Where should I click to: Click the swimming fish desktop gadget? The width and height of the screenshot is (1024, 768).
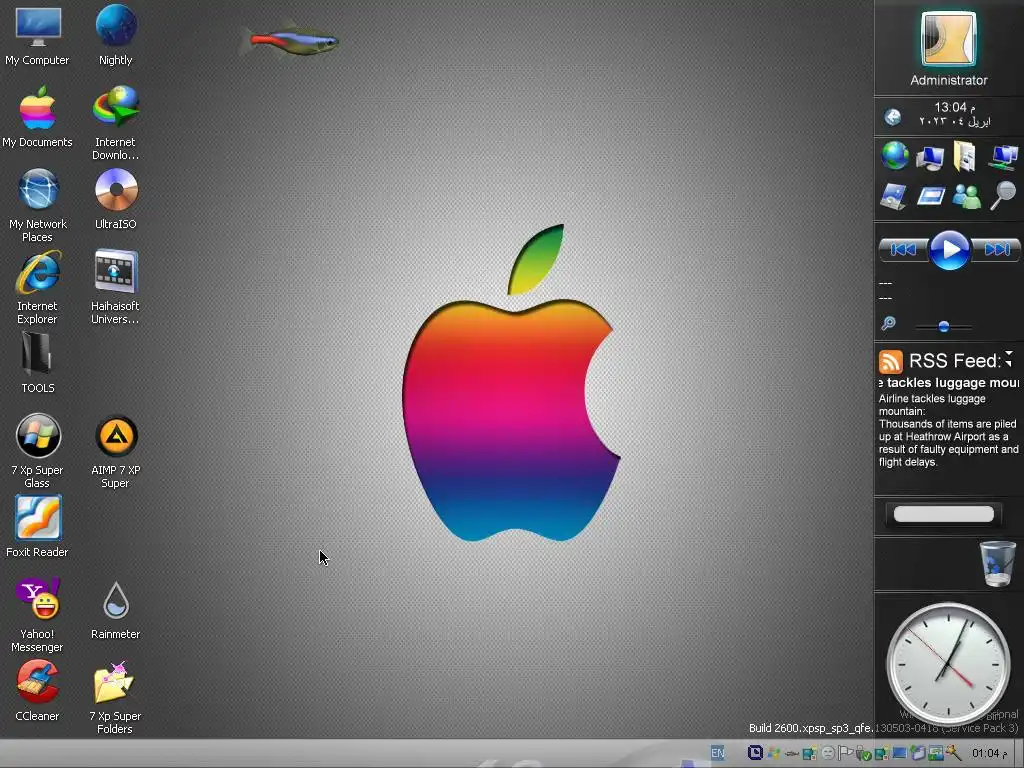(x=290, y=39)
